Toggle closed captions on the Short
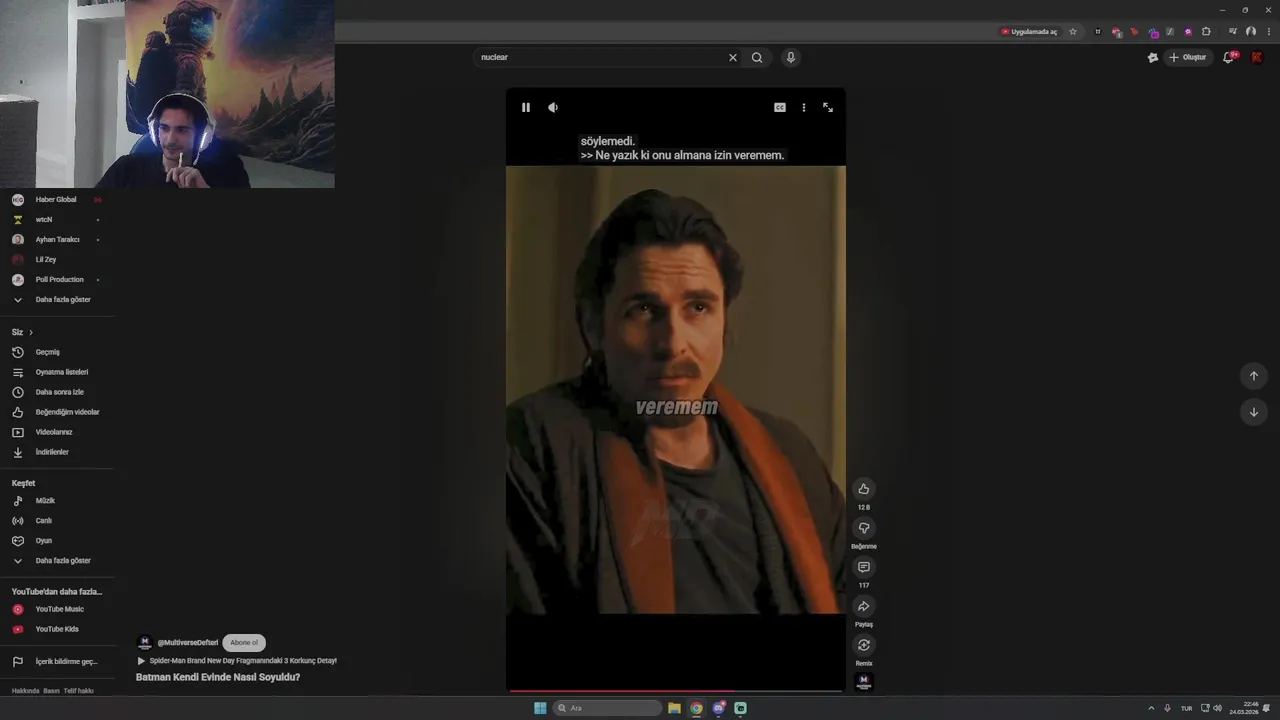 (780, 108)
